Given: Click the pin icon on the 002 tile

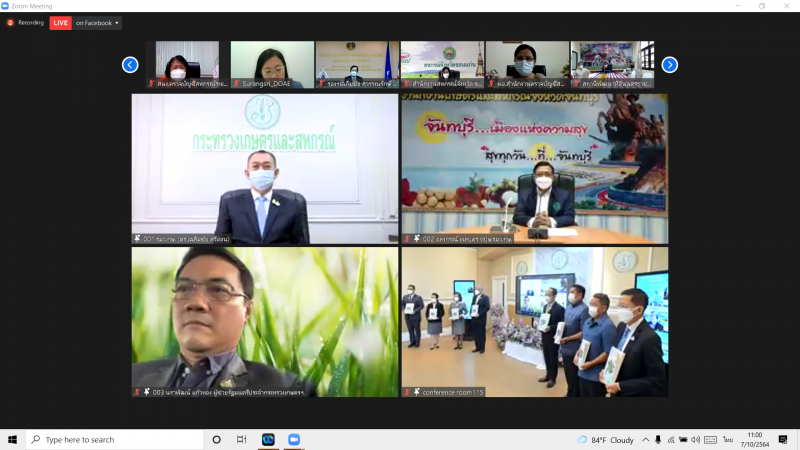Looking at the screenshot, I should point(417,238).
